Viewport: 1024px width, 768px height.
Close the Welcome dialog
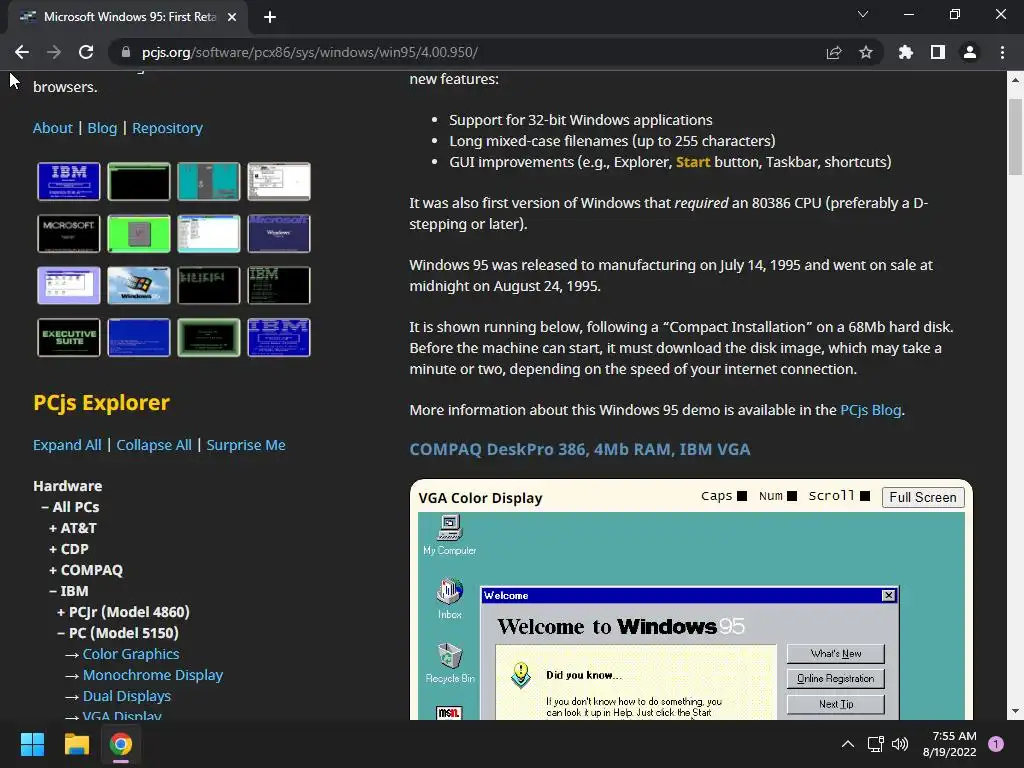(888, 595)
